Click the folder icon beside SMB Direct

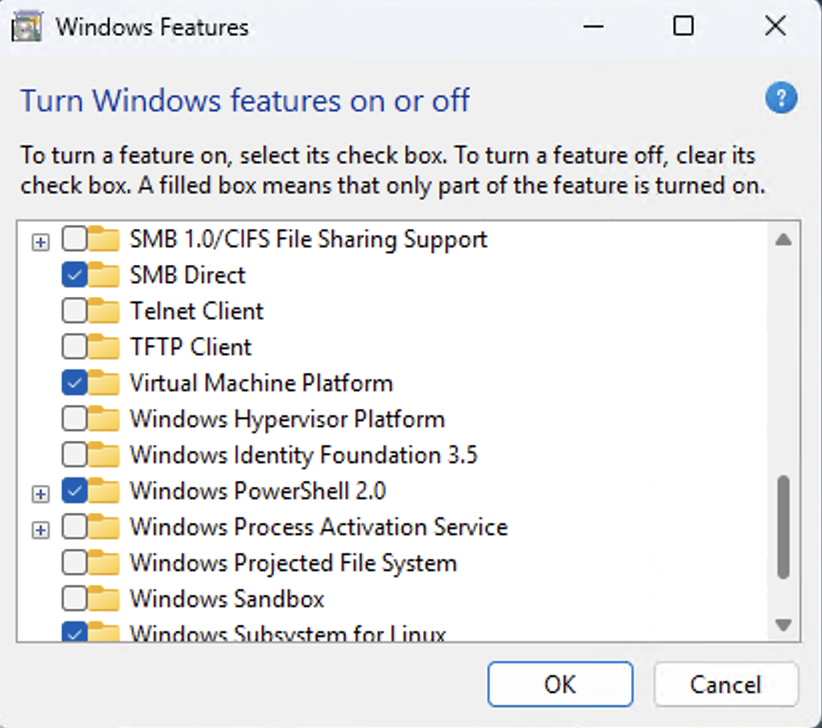104,275
